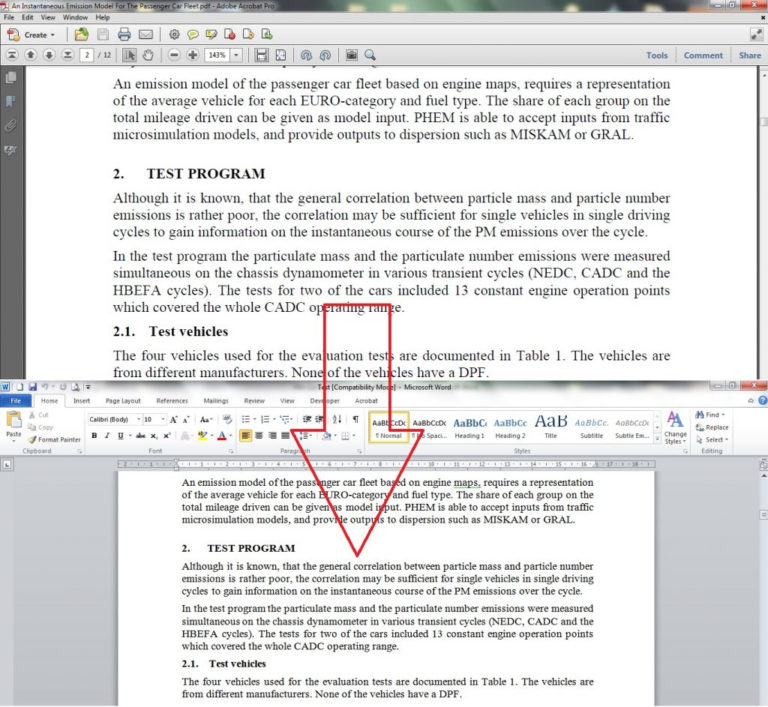Viewport: 768px width, 707px height.
Task: Open Attachments paperclip panel in Acrobat sidebar
Action: (10, 125)
